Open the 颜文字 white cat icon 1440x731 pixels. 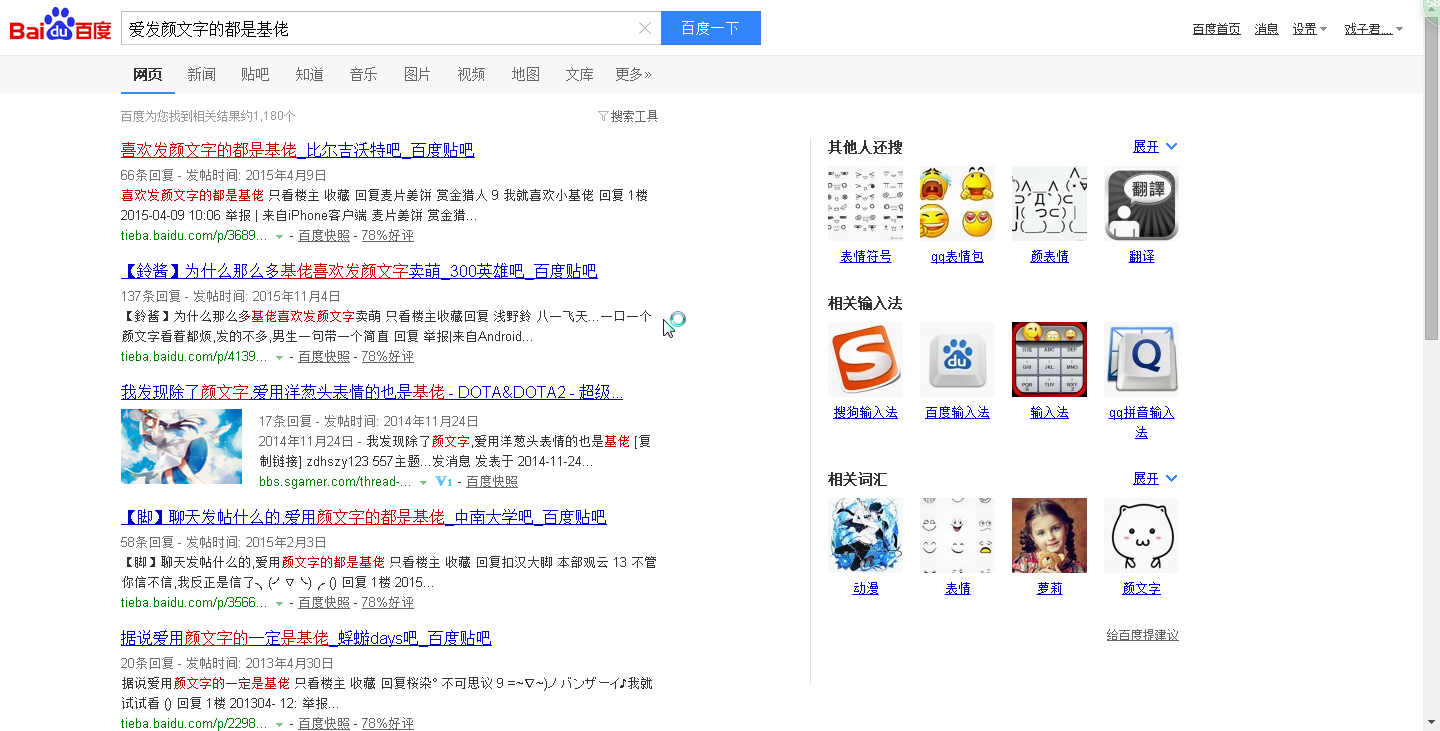1141,535
